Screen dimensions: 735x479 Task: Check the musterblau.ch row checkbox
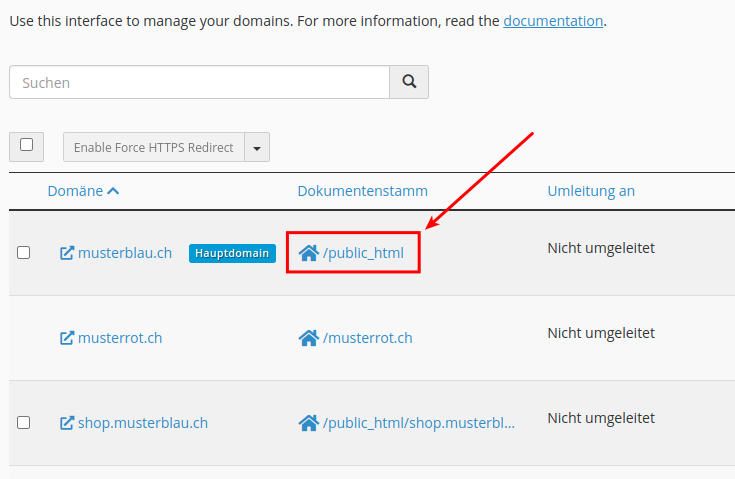coord(23,253)
